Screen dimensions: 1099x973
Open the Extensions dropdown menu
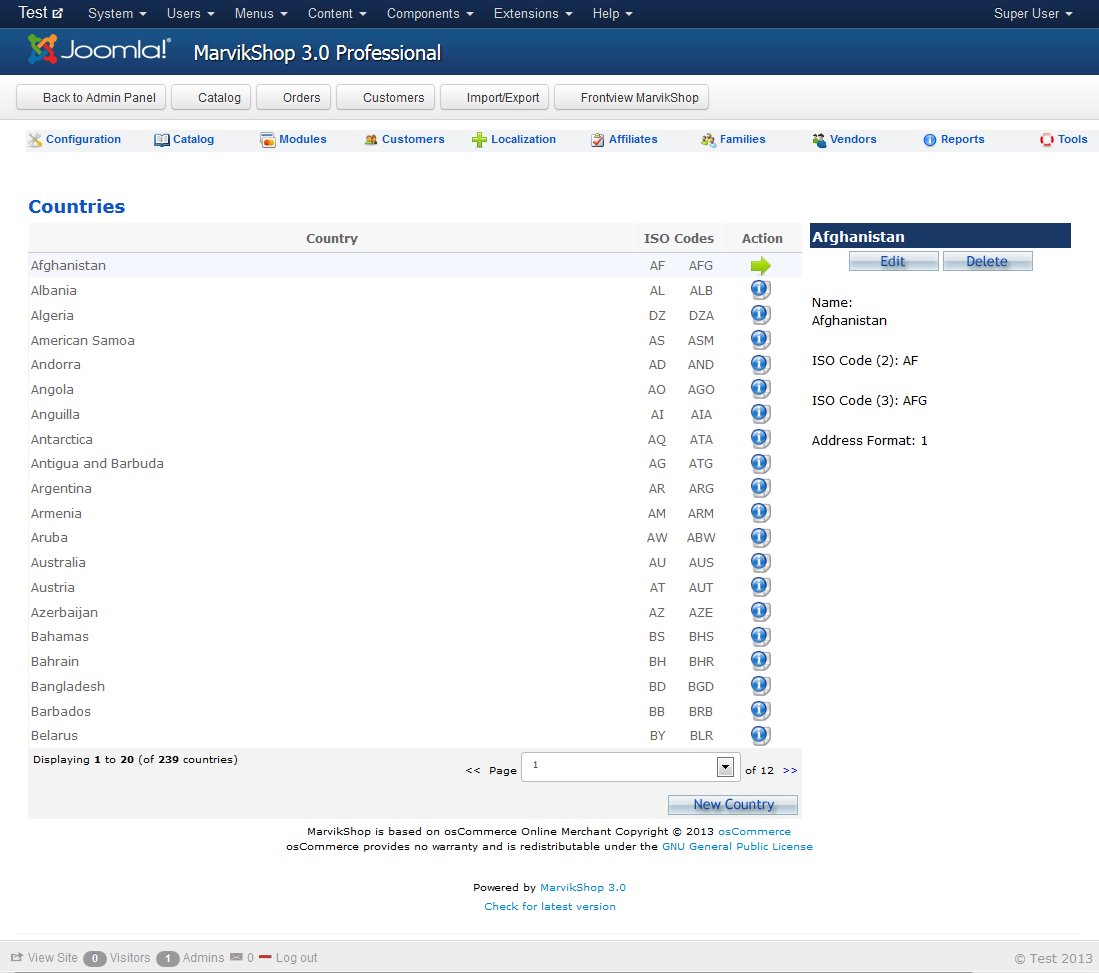[x=533, y=13]
